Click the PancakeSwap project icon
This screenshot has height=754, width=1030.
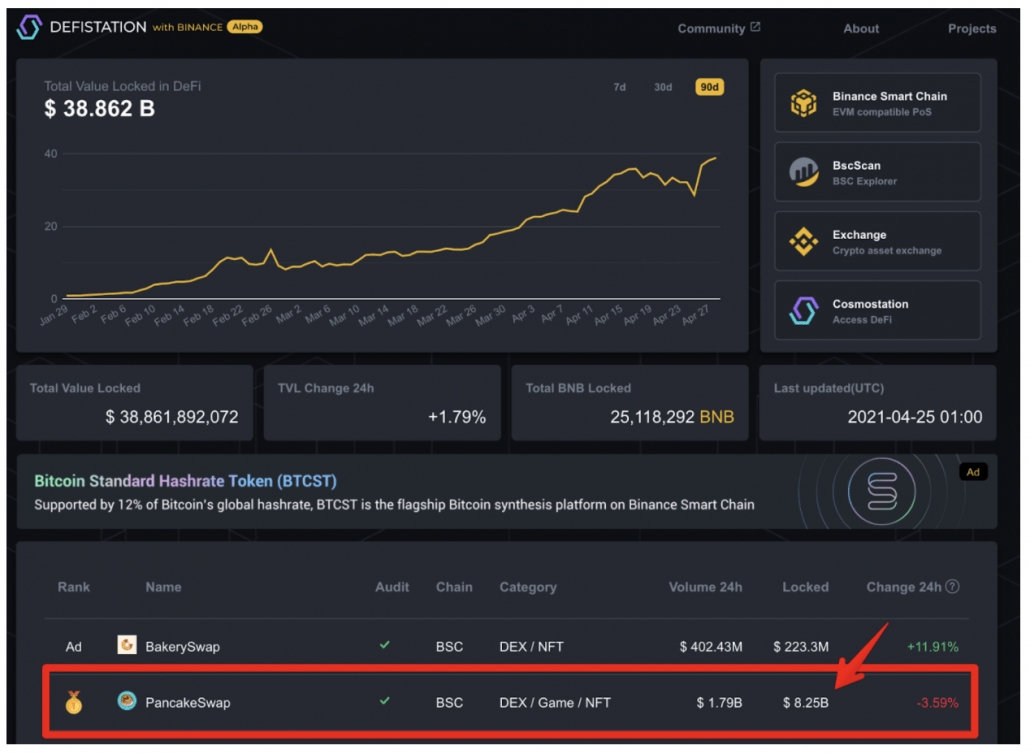coord(127,701)
